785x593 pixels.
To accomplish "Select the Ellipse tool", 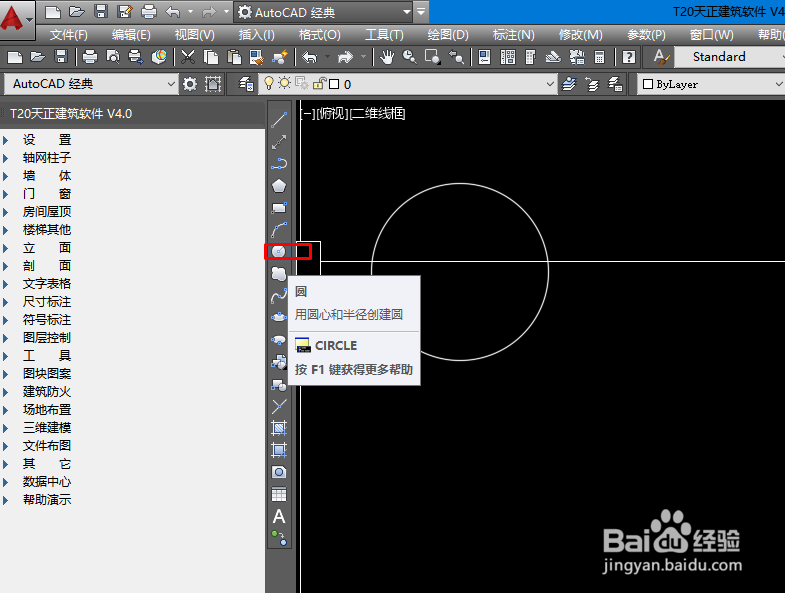I will coord(279,318).
